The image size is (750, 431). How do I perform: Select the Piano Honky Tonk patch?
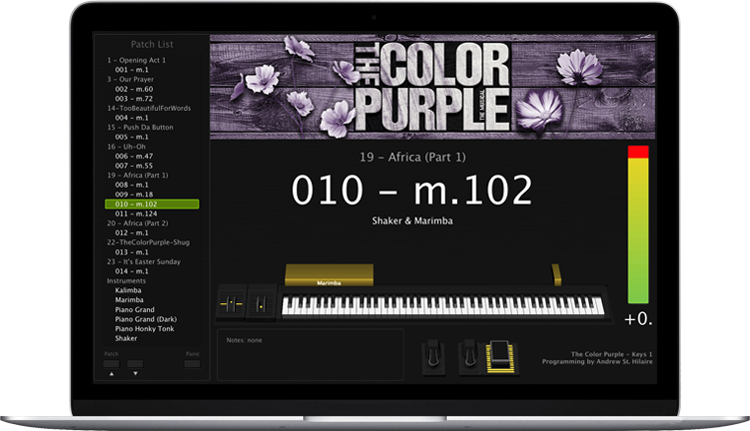(x=144, y=329)
